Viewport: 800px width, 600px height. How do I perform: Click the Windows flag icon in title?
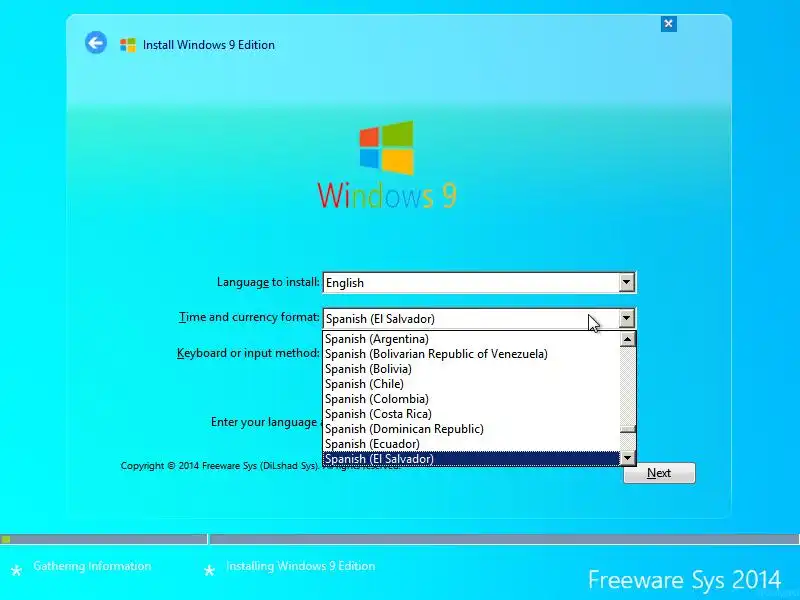point(128,45)
